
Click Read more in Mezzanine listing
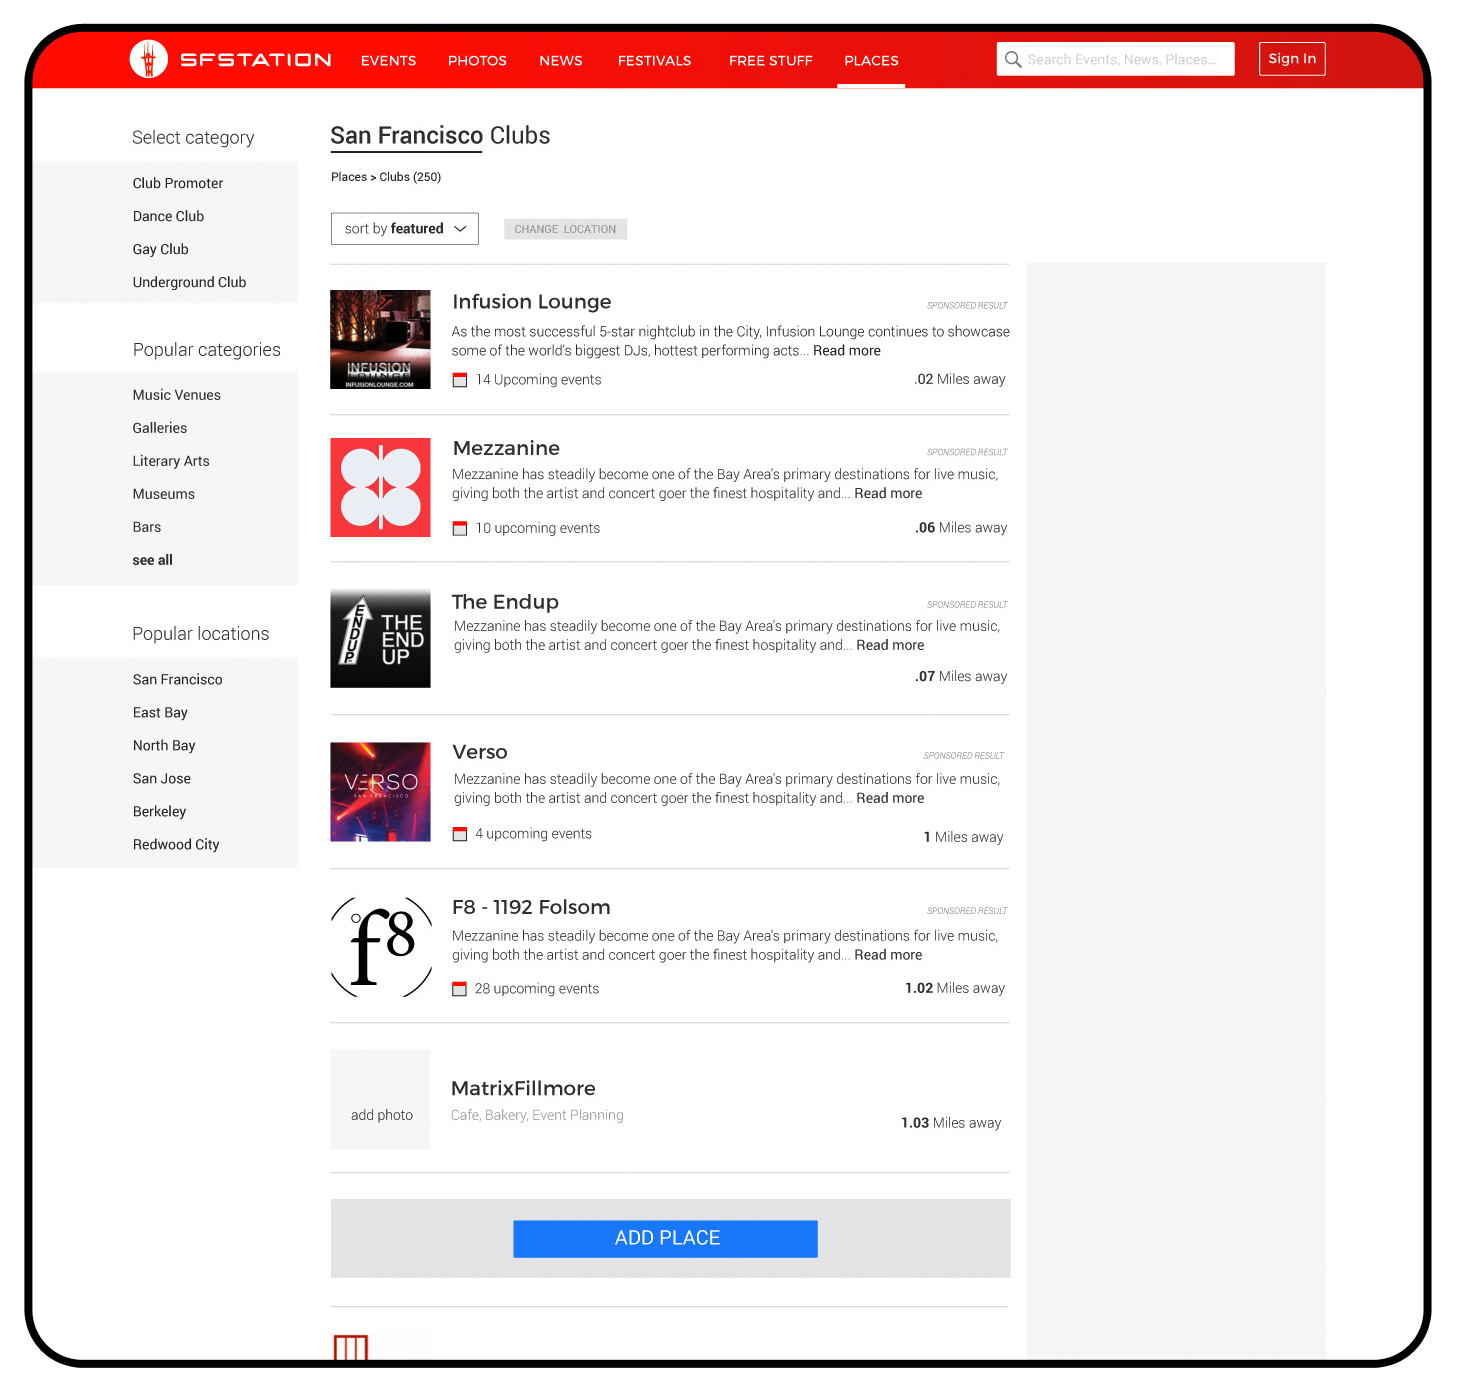point(888,494)
